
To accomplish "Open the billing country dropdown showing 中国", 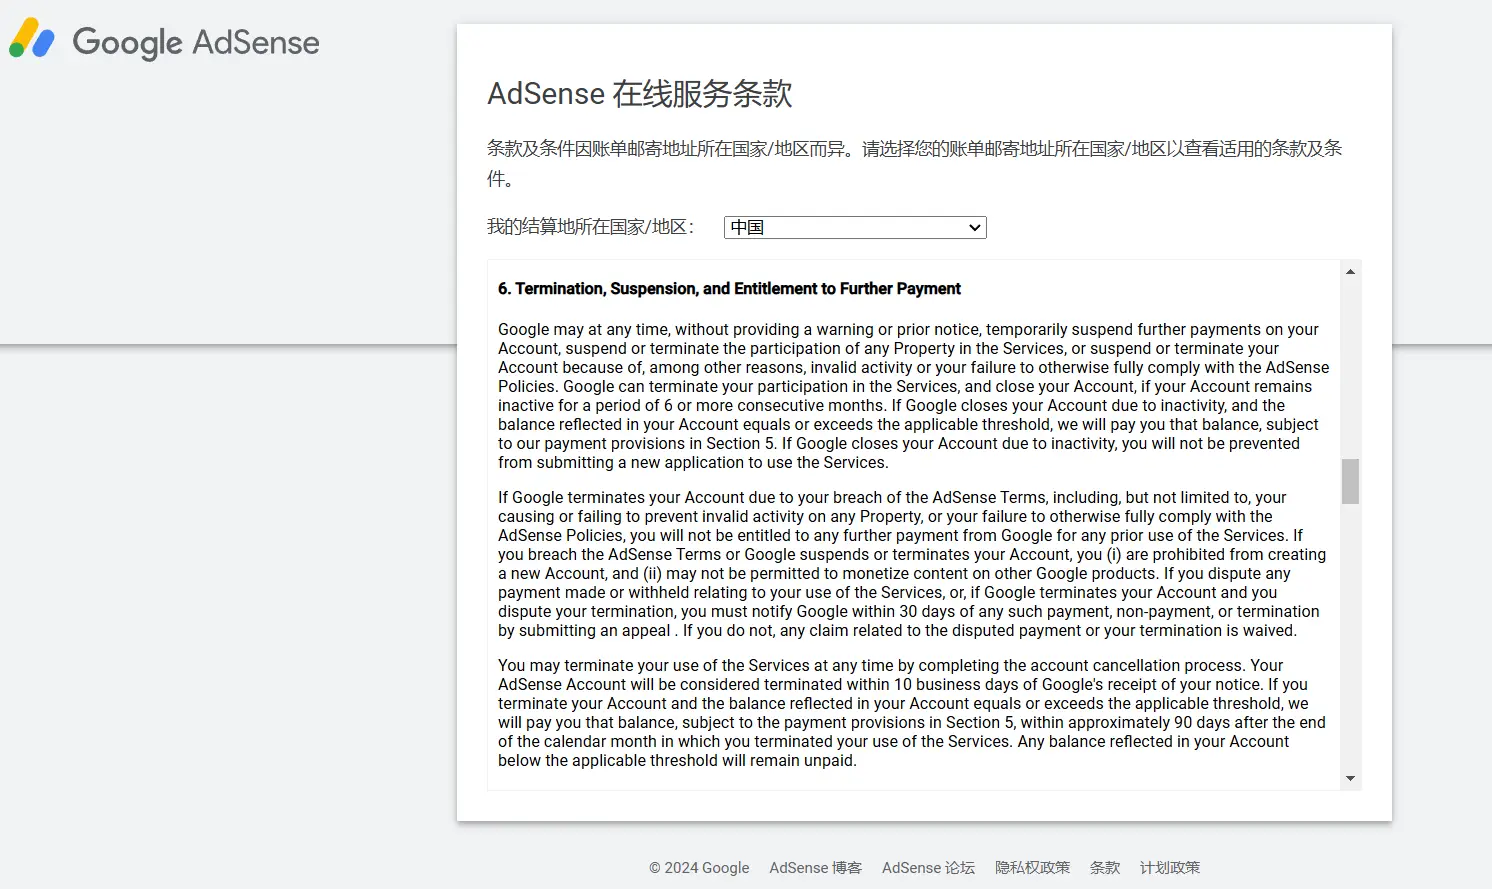I will [855, 228].
